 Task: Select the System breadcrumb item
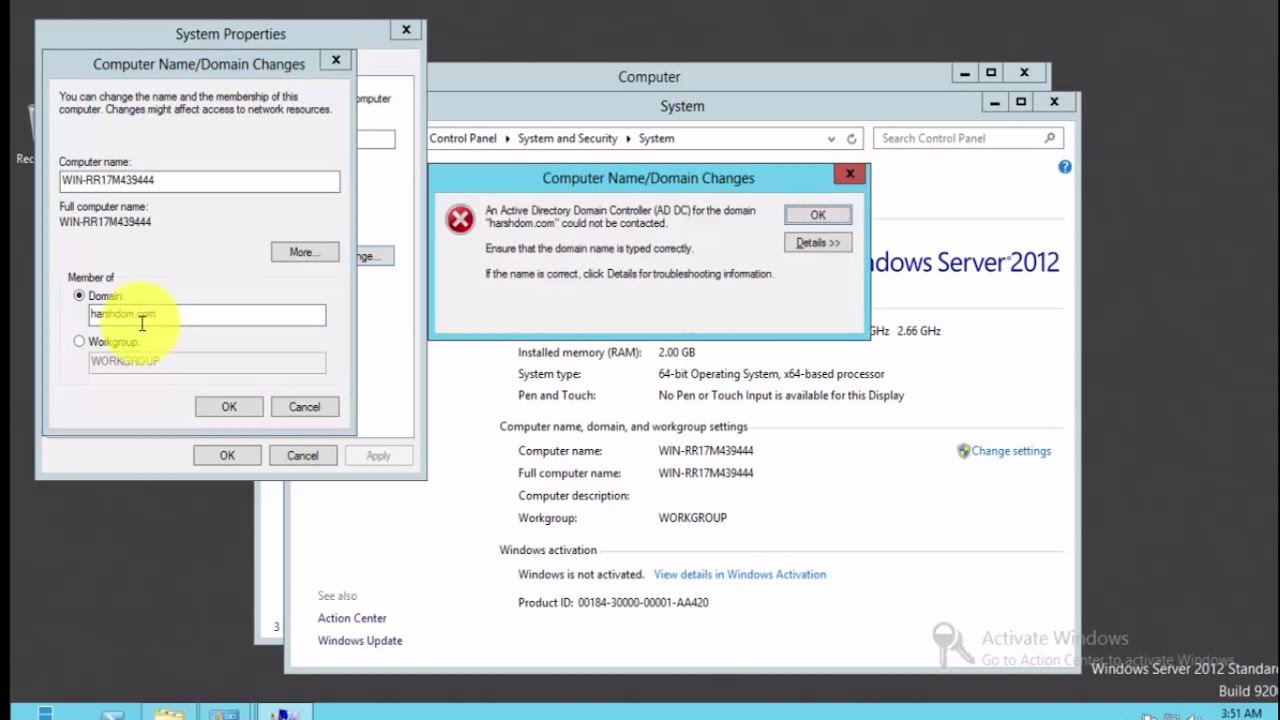coord(657,139)
